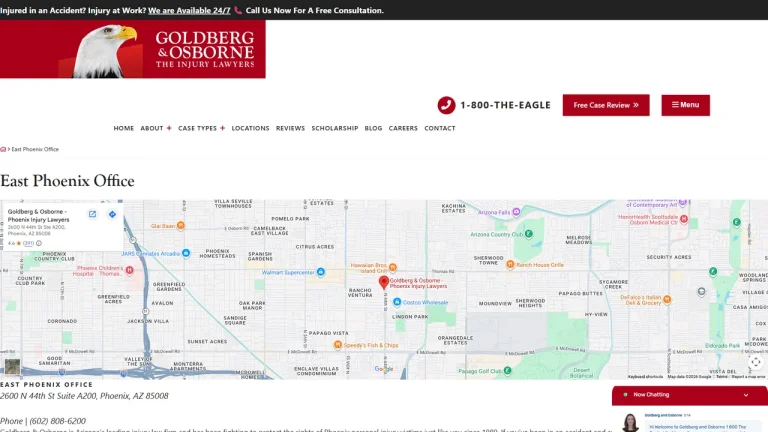Click the Arizona Falls map marker
768x432 pixels.
pos(516,212)
